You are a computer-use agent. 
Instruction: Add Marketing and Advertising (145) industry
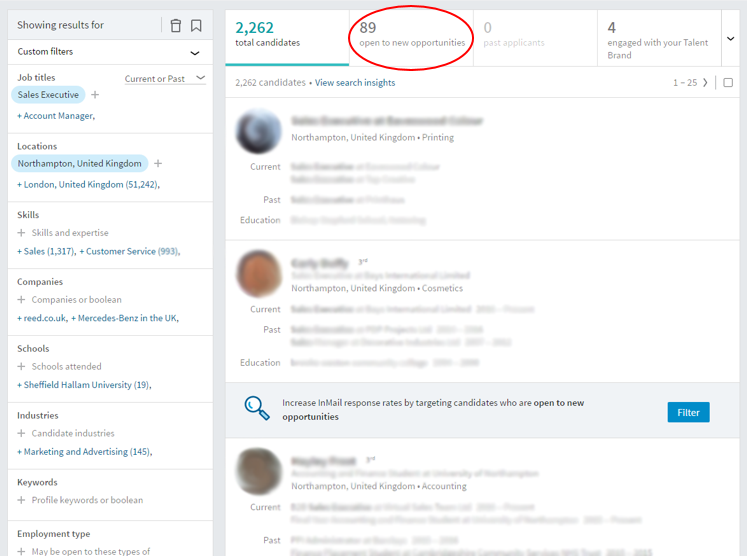[x=85, y=452]
